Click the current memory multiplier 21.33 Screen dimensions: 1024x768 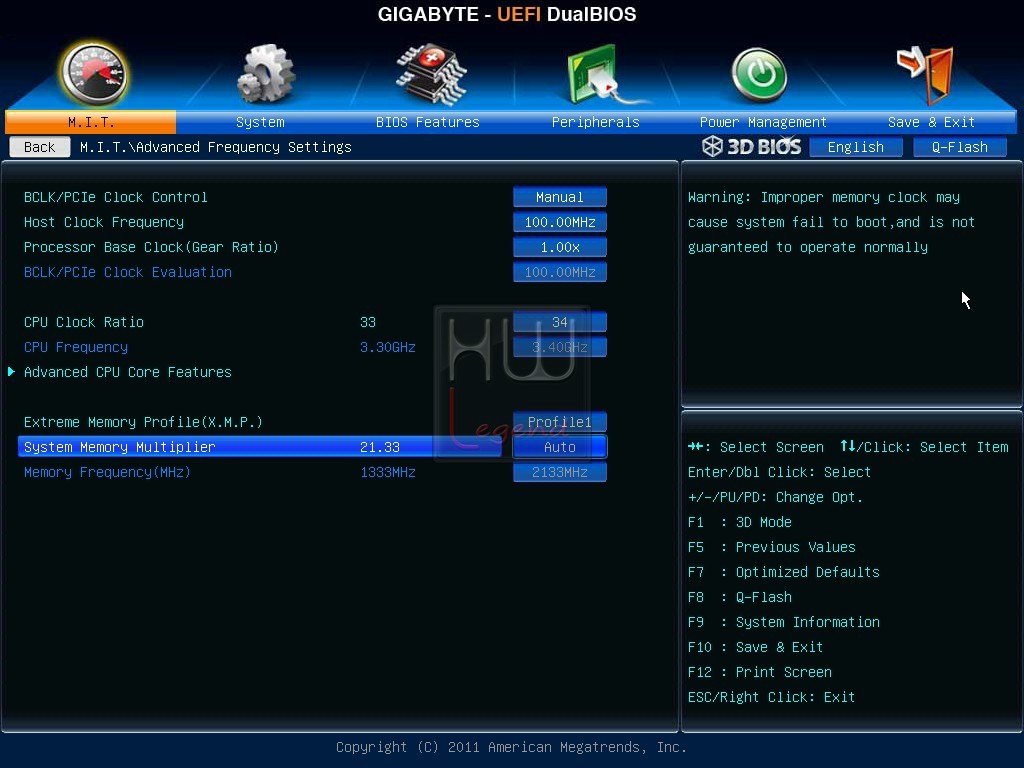[379, 447]
